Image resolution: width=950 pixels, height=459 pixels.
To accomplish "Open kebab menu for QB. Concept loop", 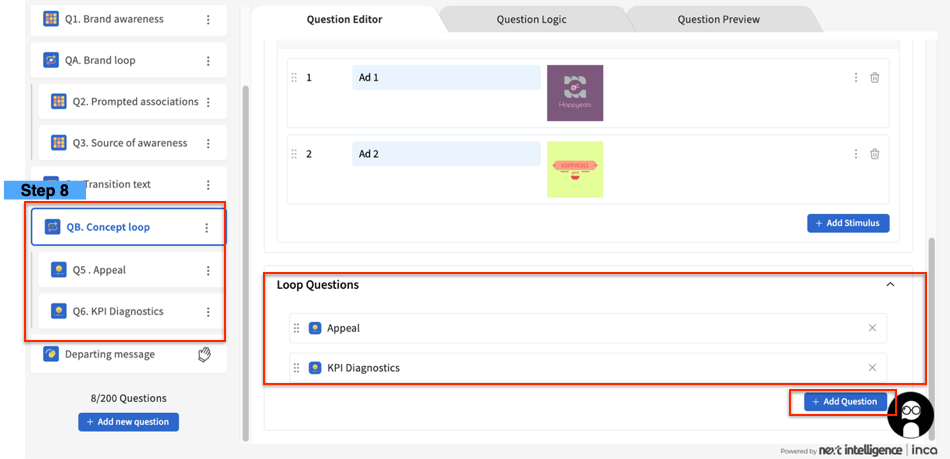I will pos(207,228).
